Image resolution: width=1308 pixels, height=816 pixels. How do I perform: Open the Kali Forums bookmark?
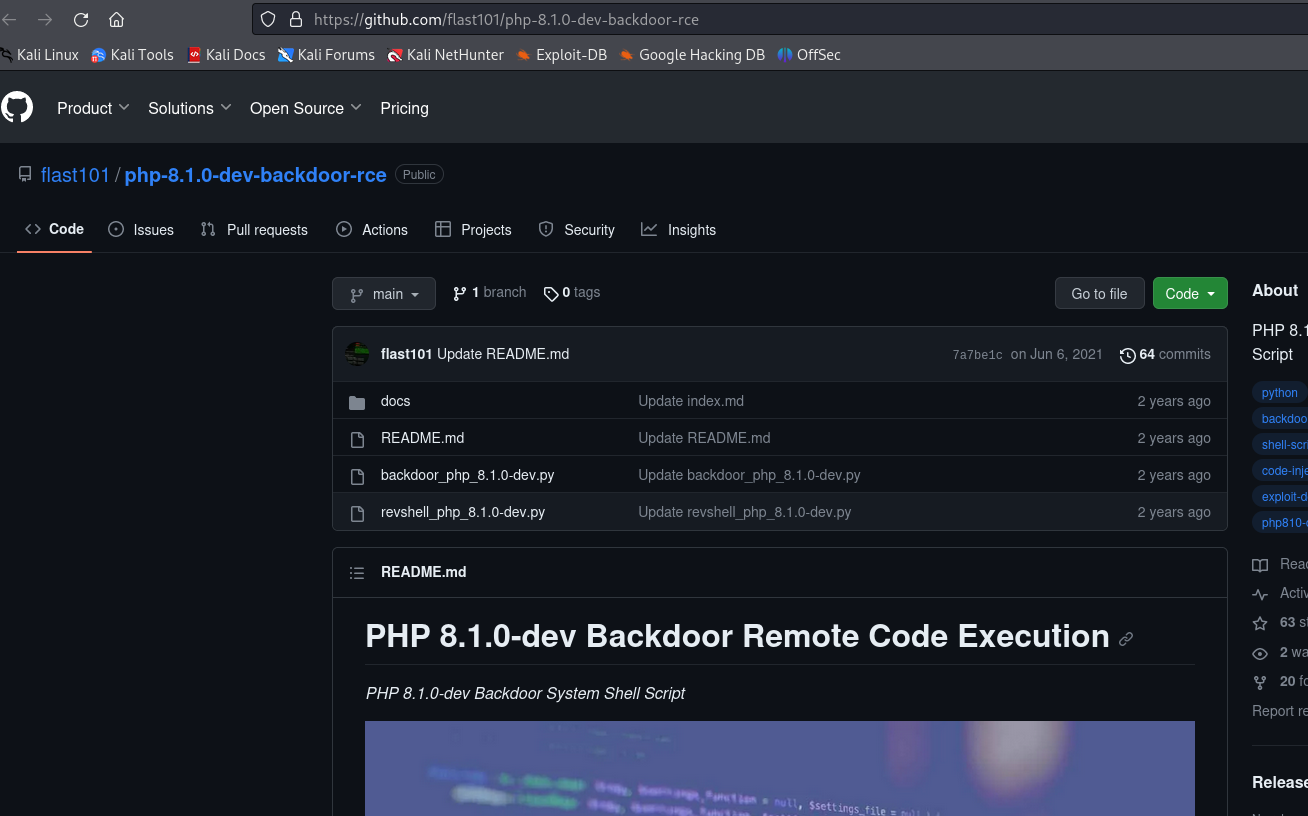pyautogui.click(x=326, y=55)
